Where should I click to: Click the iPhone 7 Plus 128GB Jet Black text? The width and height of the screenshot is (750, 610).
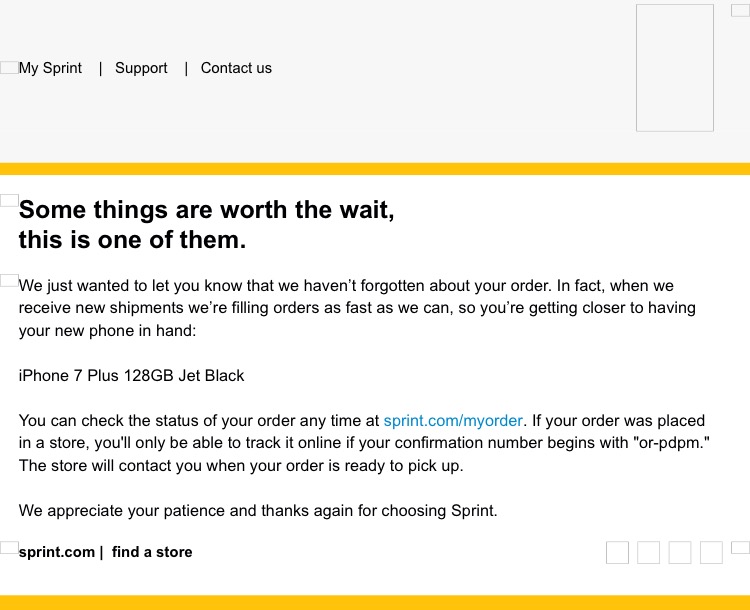[132, 376]
